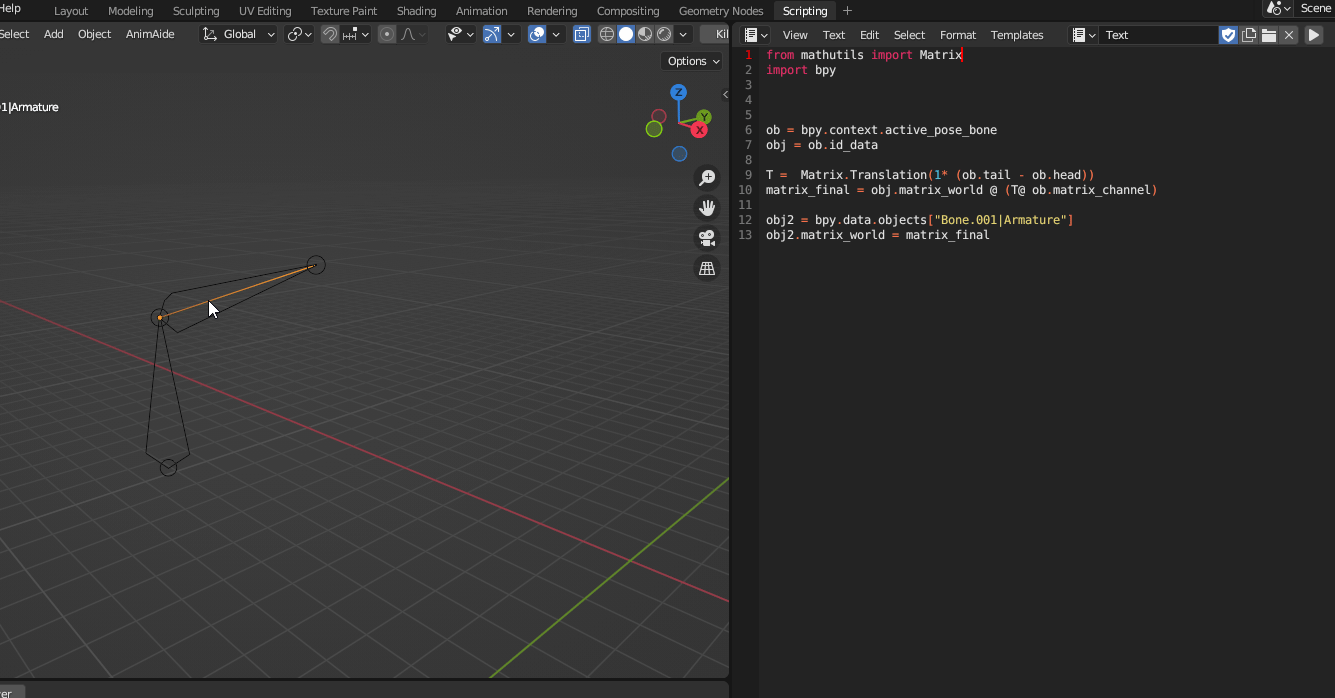
Task: Enable snapping with the magnet toggle
Action: point(329,33)
